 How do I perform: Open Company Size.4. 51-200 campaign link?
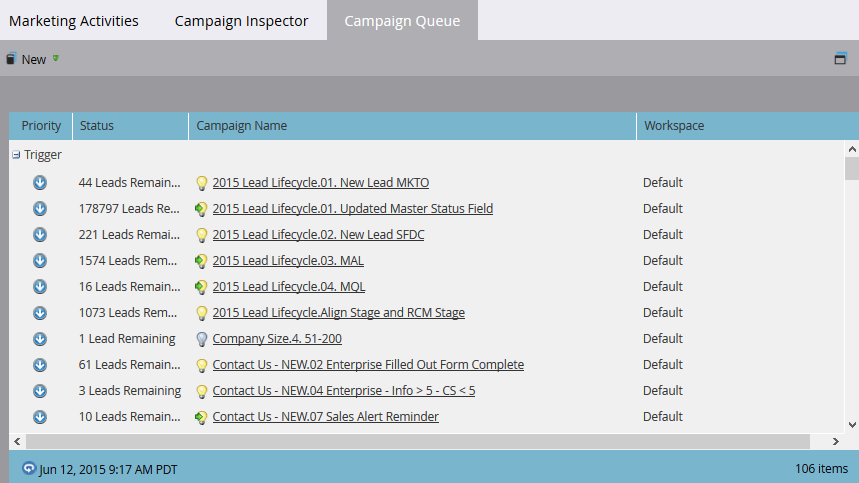(277, 338)
